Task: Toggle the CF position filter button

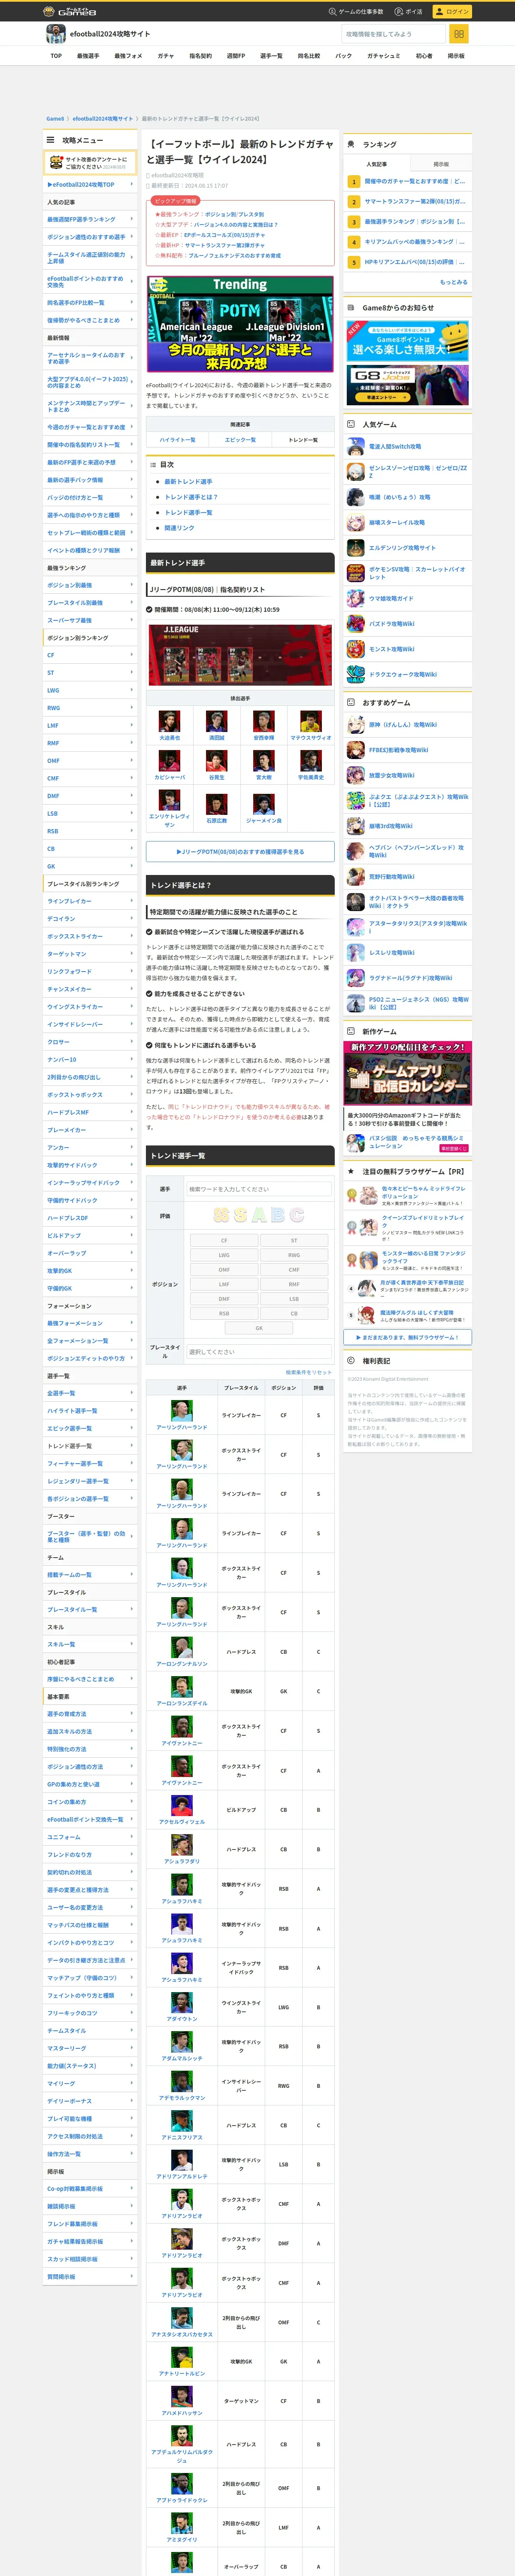Action: click(x=224, y=1240)
